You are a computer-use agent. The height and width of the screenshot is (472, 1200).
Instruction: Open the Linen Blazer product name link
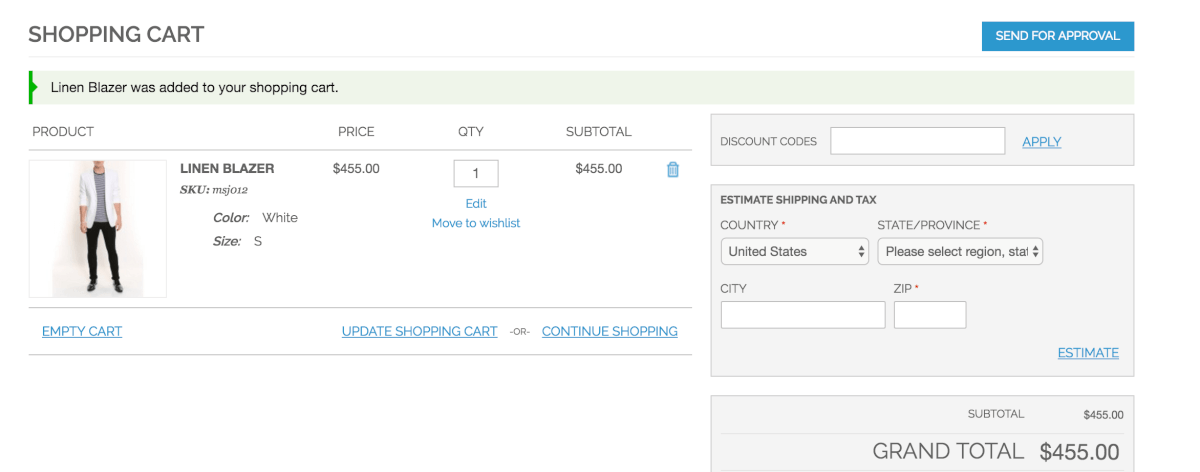[227, 168]
